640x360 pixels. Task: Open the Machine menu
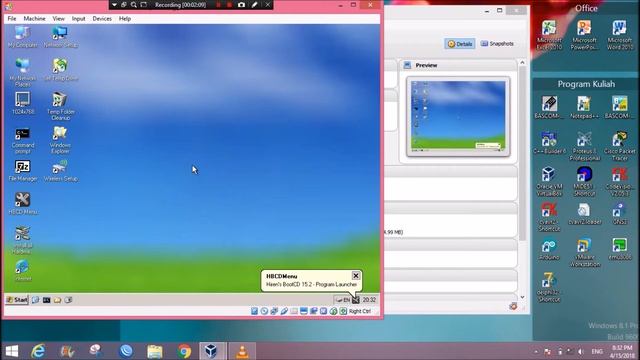(x=34, y=18)
